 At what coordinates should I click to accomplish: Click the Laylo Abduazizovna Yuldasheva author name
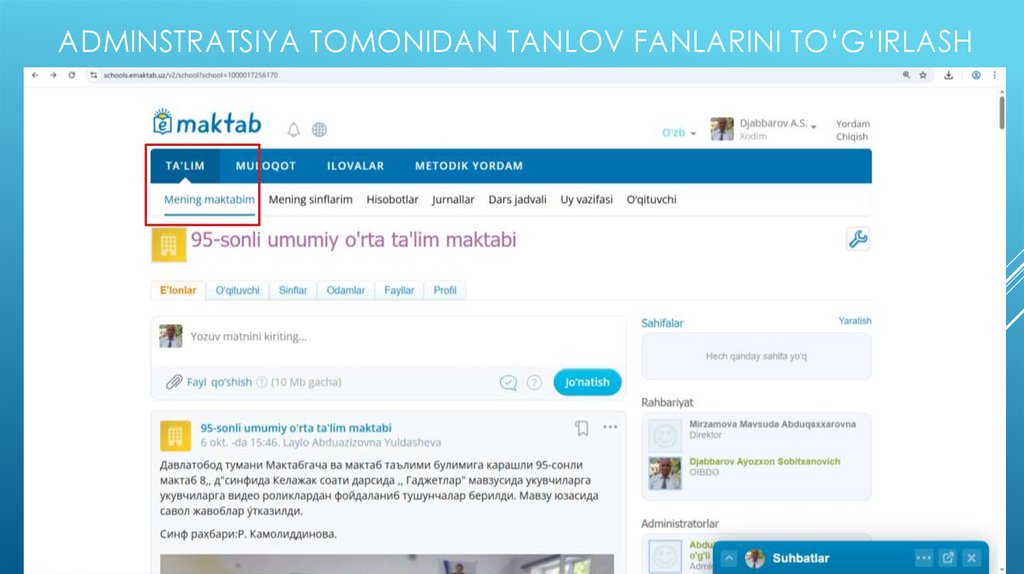pyautogui.click(x=361, y=442)
